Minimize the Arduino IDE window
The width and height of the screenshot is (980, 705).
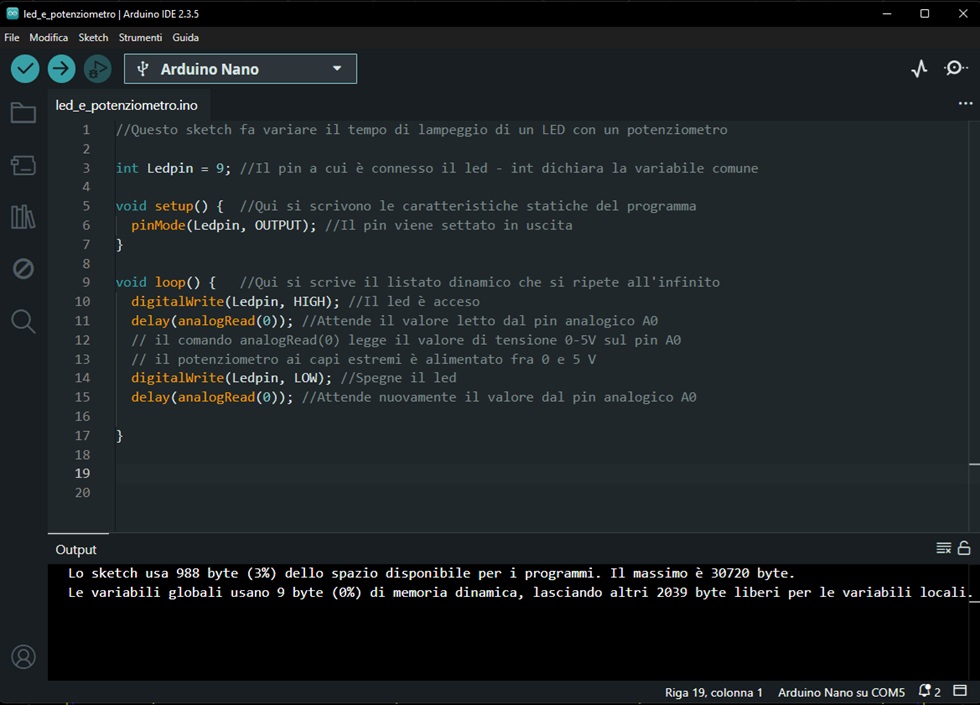[x=887, y=13]
